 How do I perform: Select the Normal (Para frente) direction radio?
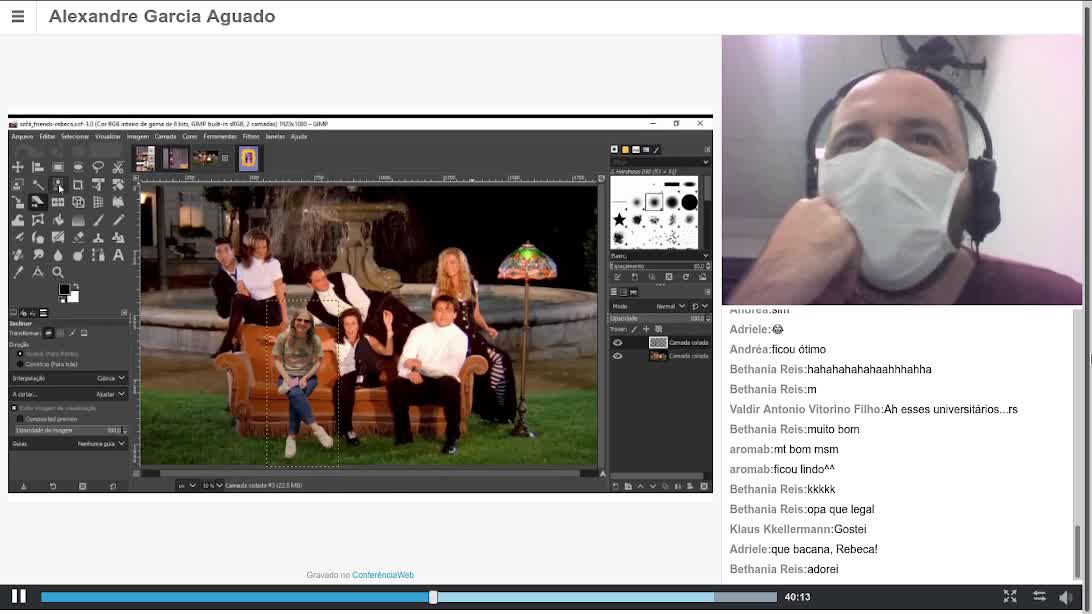click(x=20, y=354)
